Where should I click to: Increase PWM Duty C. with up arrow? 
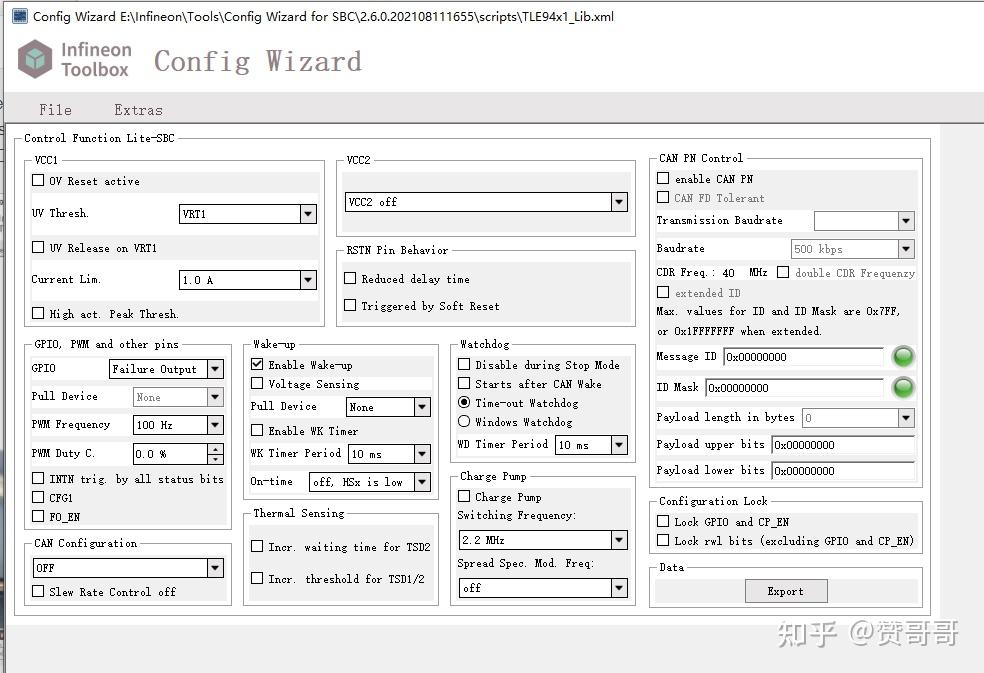215,449
